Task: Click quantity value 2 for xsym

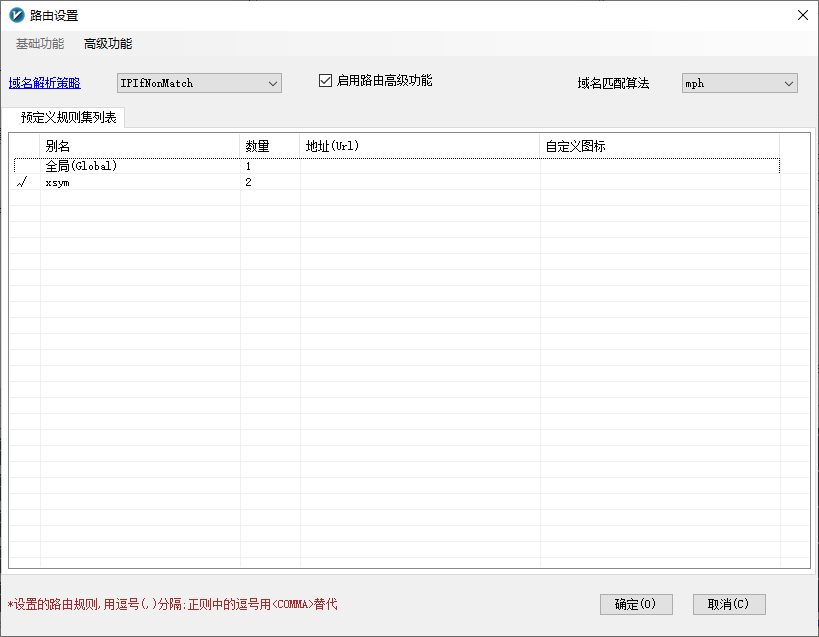Action: pyautogui.click(x=248, y=182)
